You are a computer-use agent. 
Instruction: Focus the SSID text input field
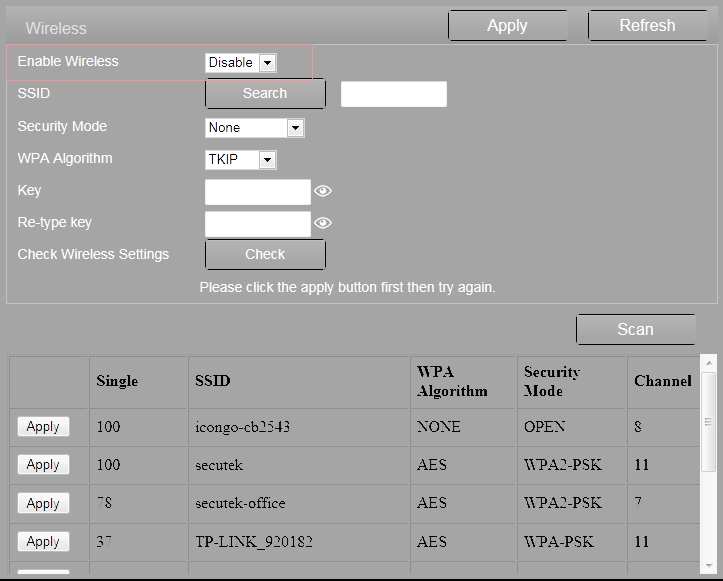[x=394, y=94]
